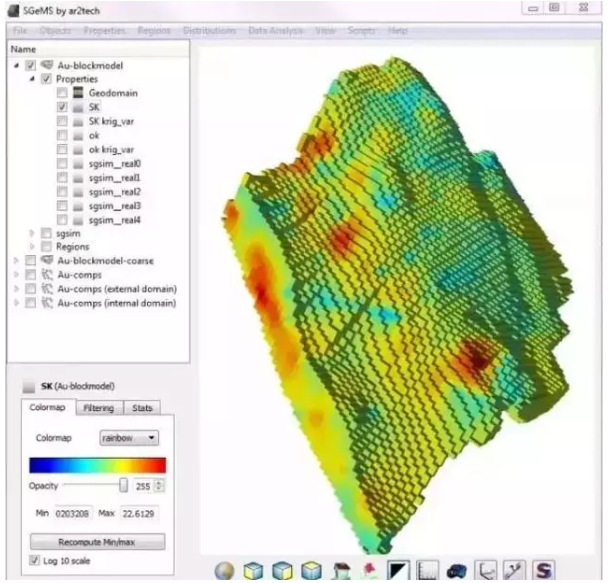Image resolution: width=610 pixels, height=583 pixels.
Task: Expand the Au-blockmodel-coarse tree node
Action: tap(15, 260)
